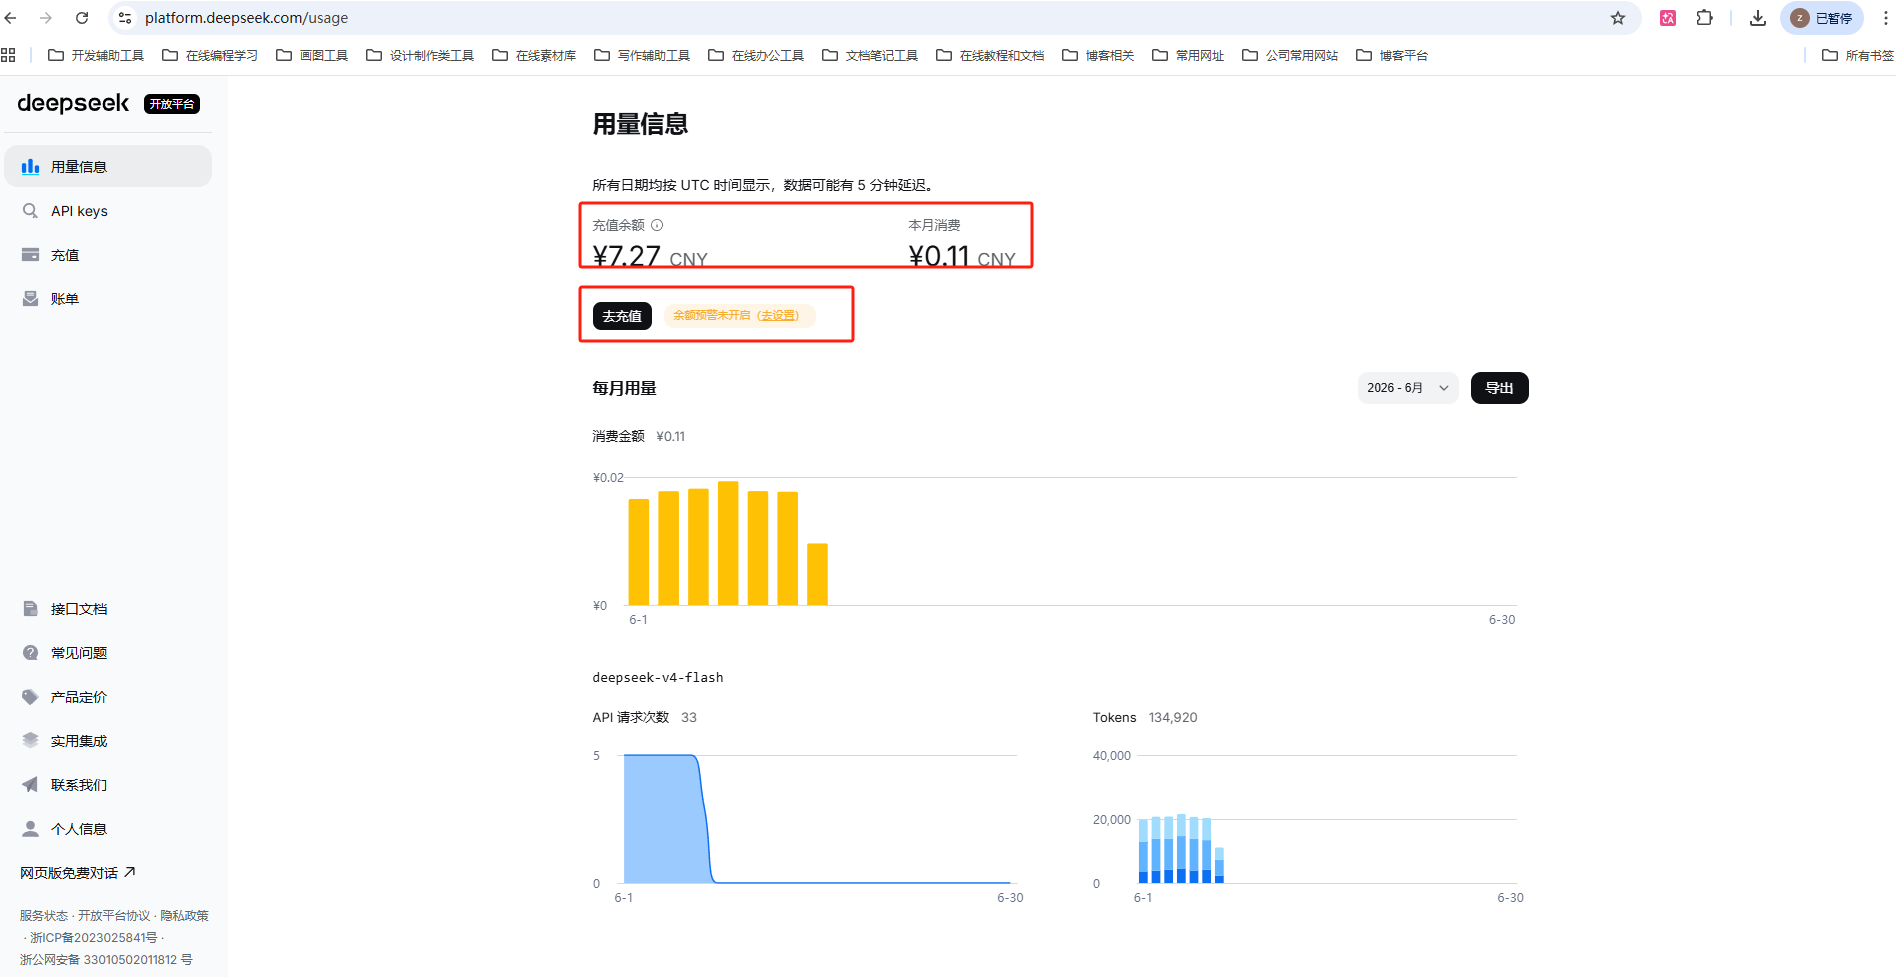Image resolution: width=1896 pixels, height=977 pixels.
Task: Open the pink translate extension icon
Action: point(1668,18)
